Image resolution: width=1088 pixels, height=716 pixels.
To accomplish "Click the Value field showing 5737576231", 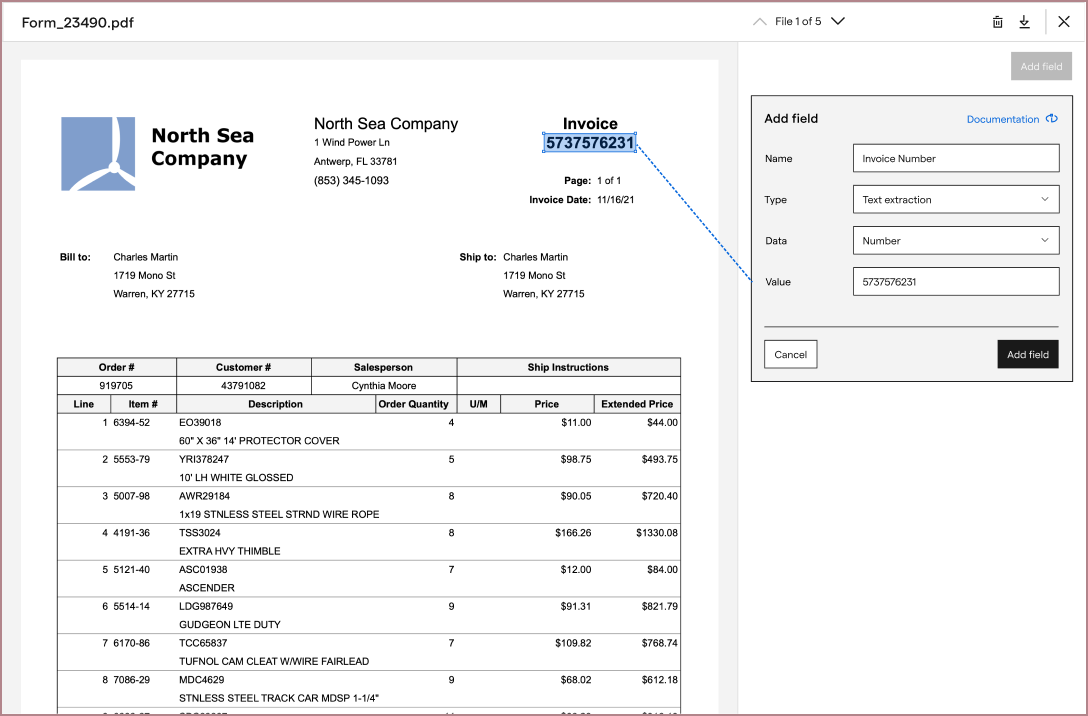I will (955, 282).
